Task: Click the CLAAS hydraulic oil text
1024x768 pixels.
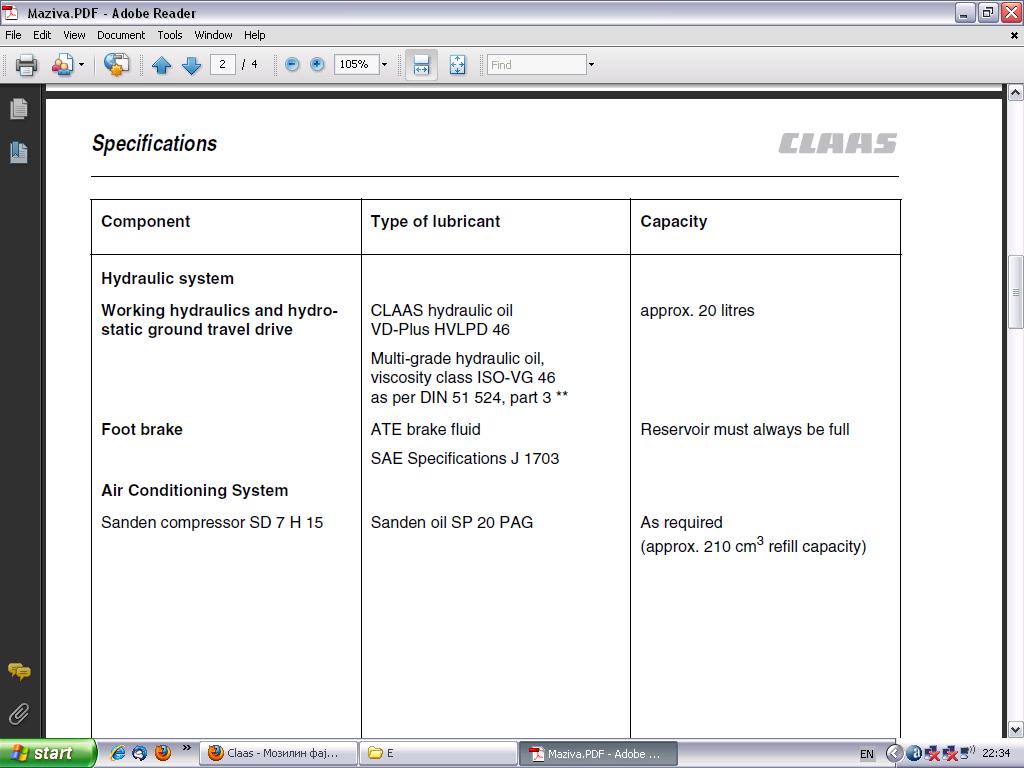Action: [441, 311]
